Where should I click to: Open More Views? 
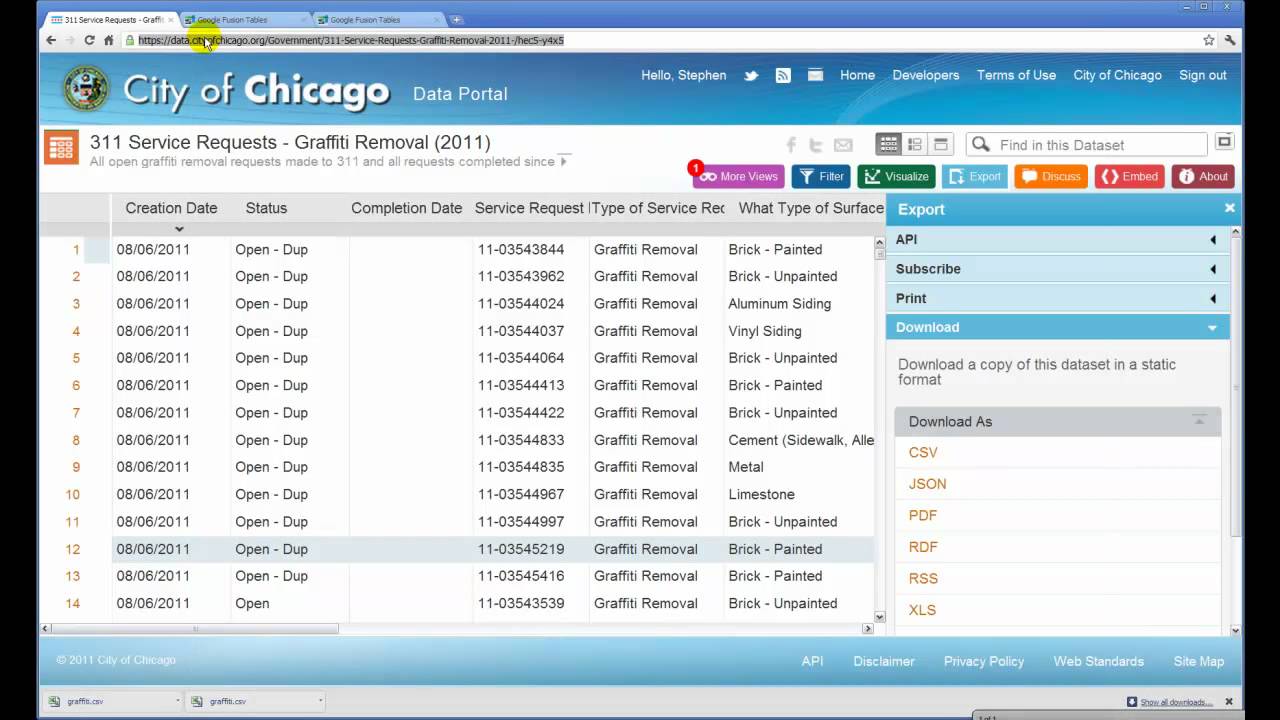click(x=738, y=176)
